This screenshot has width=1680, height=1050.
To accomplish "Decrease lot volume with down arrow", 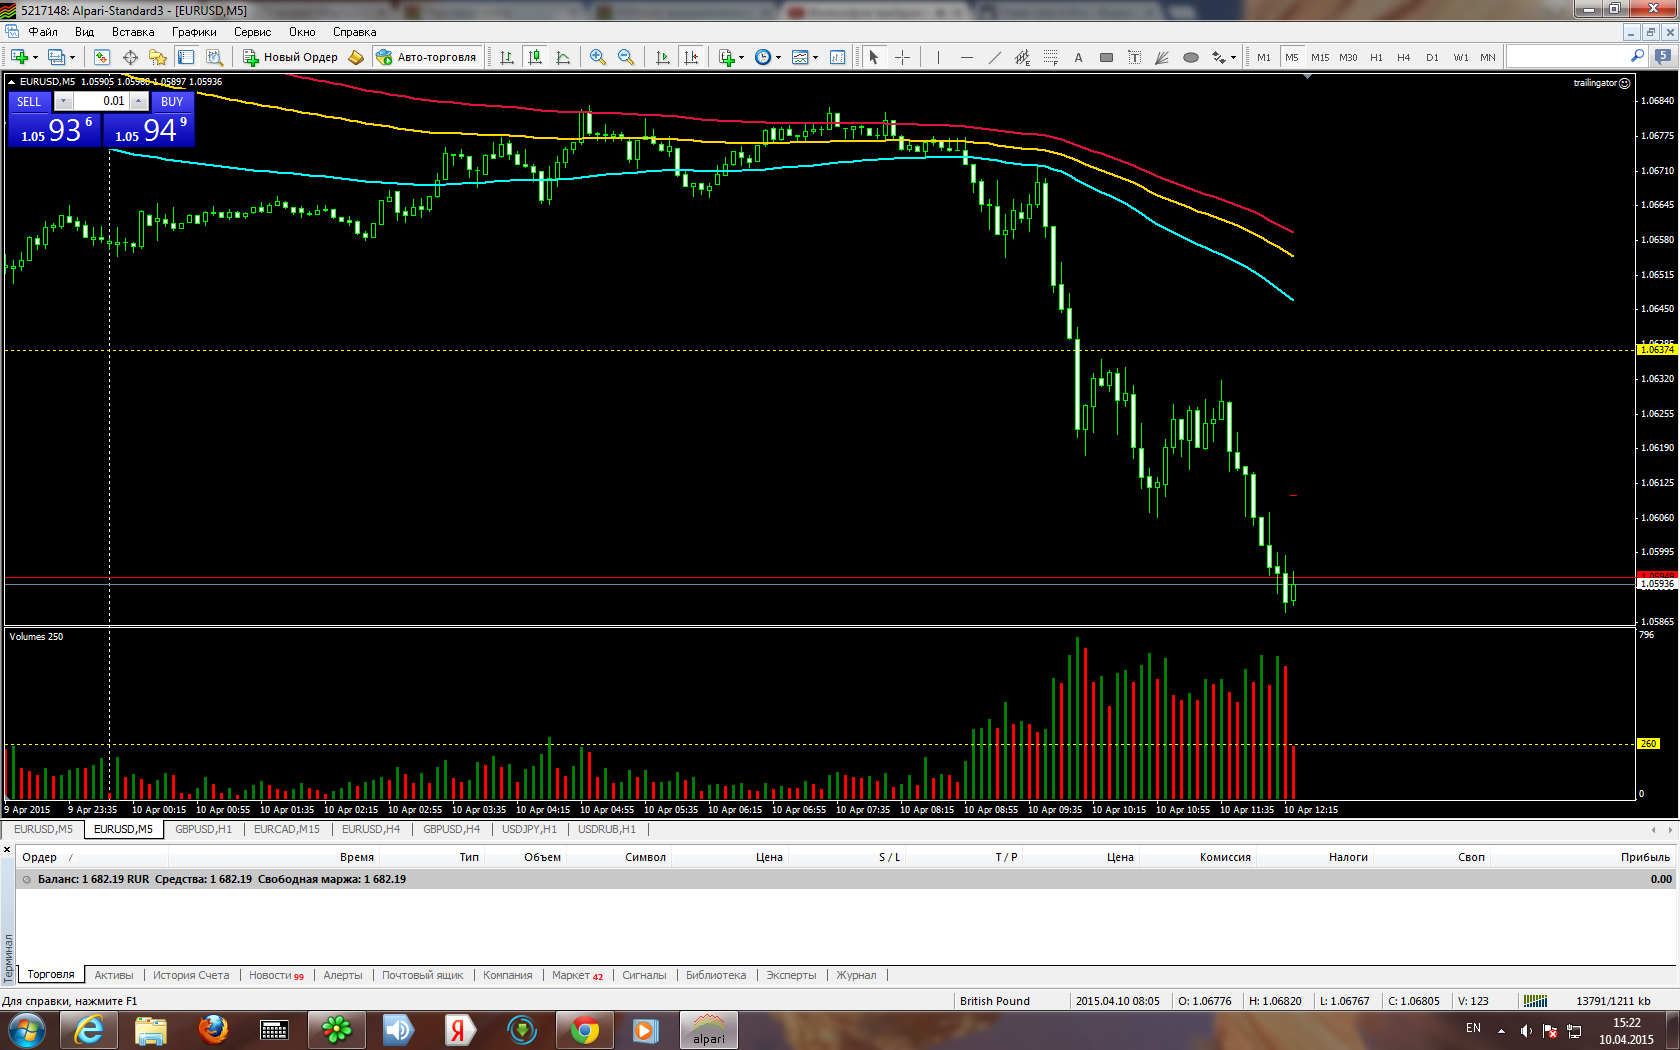I will coord(63,101).
